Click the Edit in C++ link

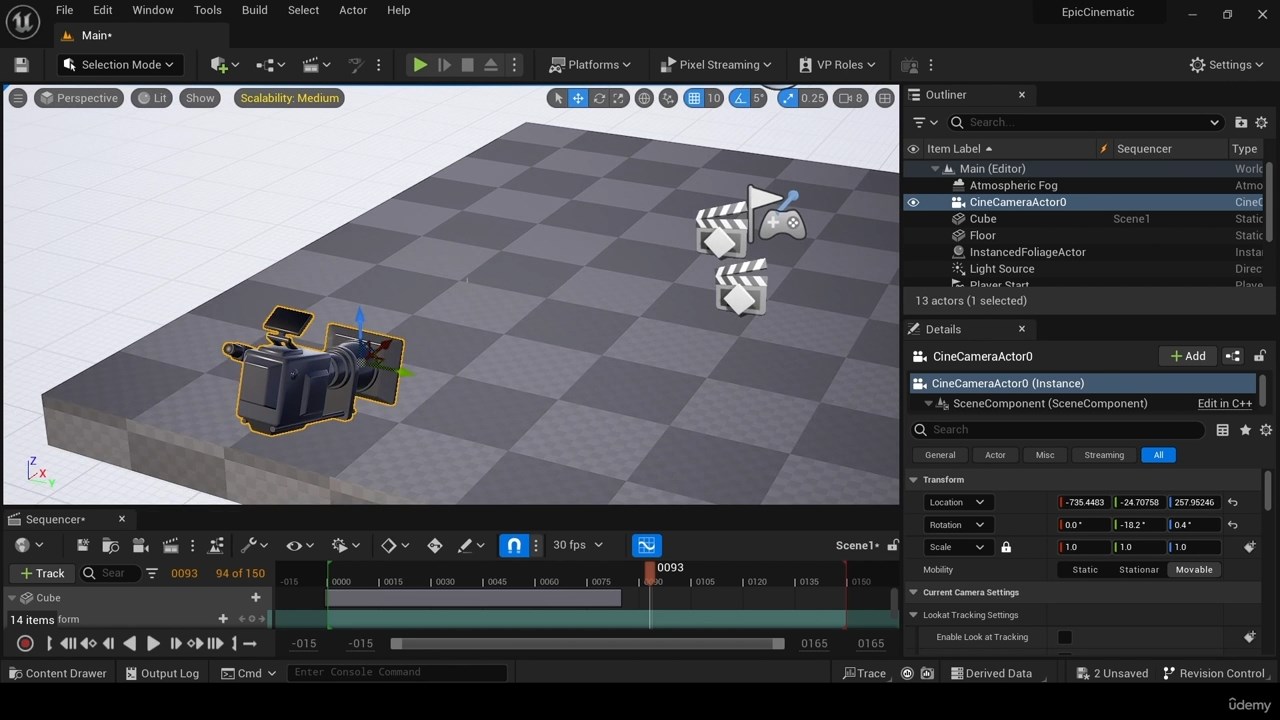[1225, 404]
